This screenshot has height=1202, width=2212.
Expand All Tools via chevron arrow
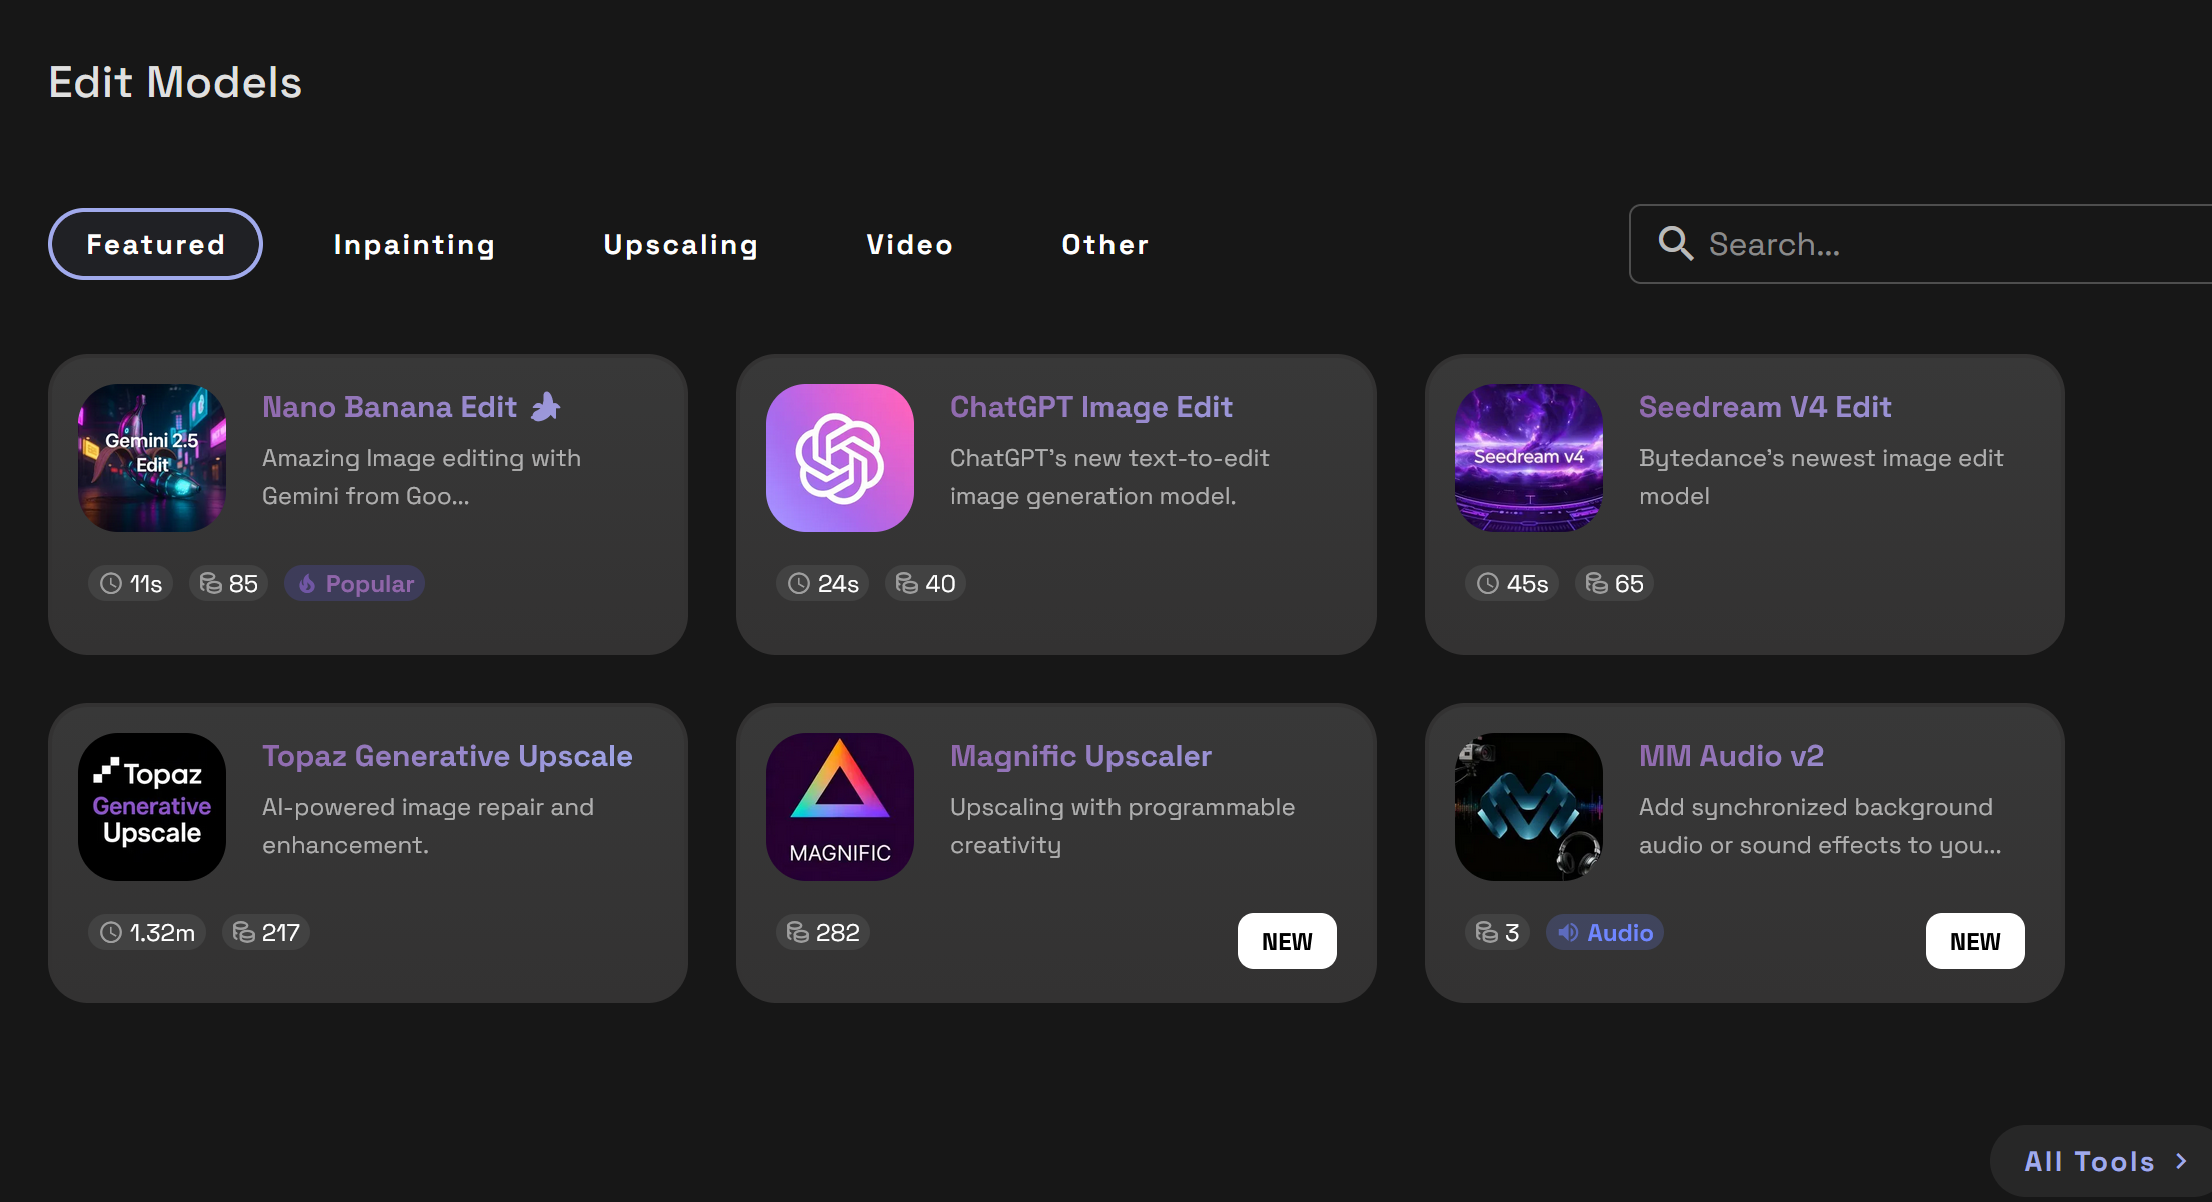click(2181, 1161)
